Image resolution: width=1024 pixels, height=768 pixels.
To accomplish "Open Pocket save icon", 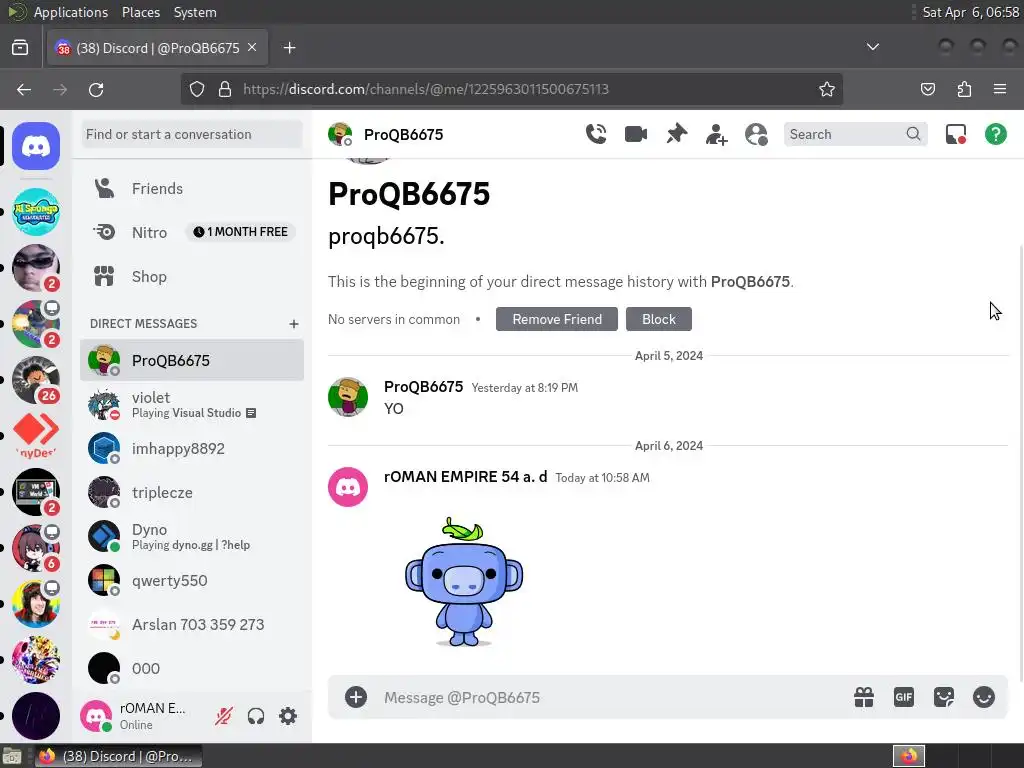I will (928, 89).
